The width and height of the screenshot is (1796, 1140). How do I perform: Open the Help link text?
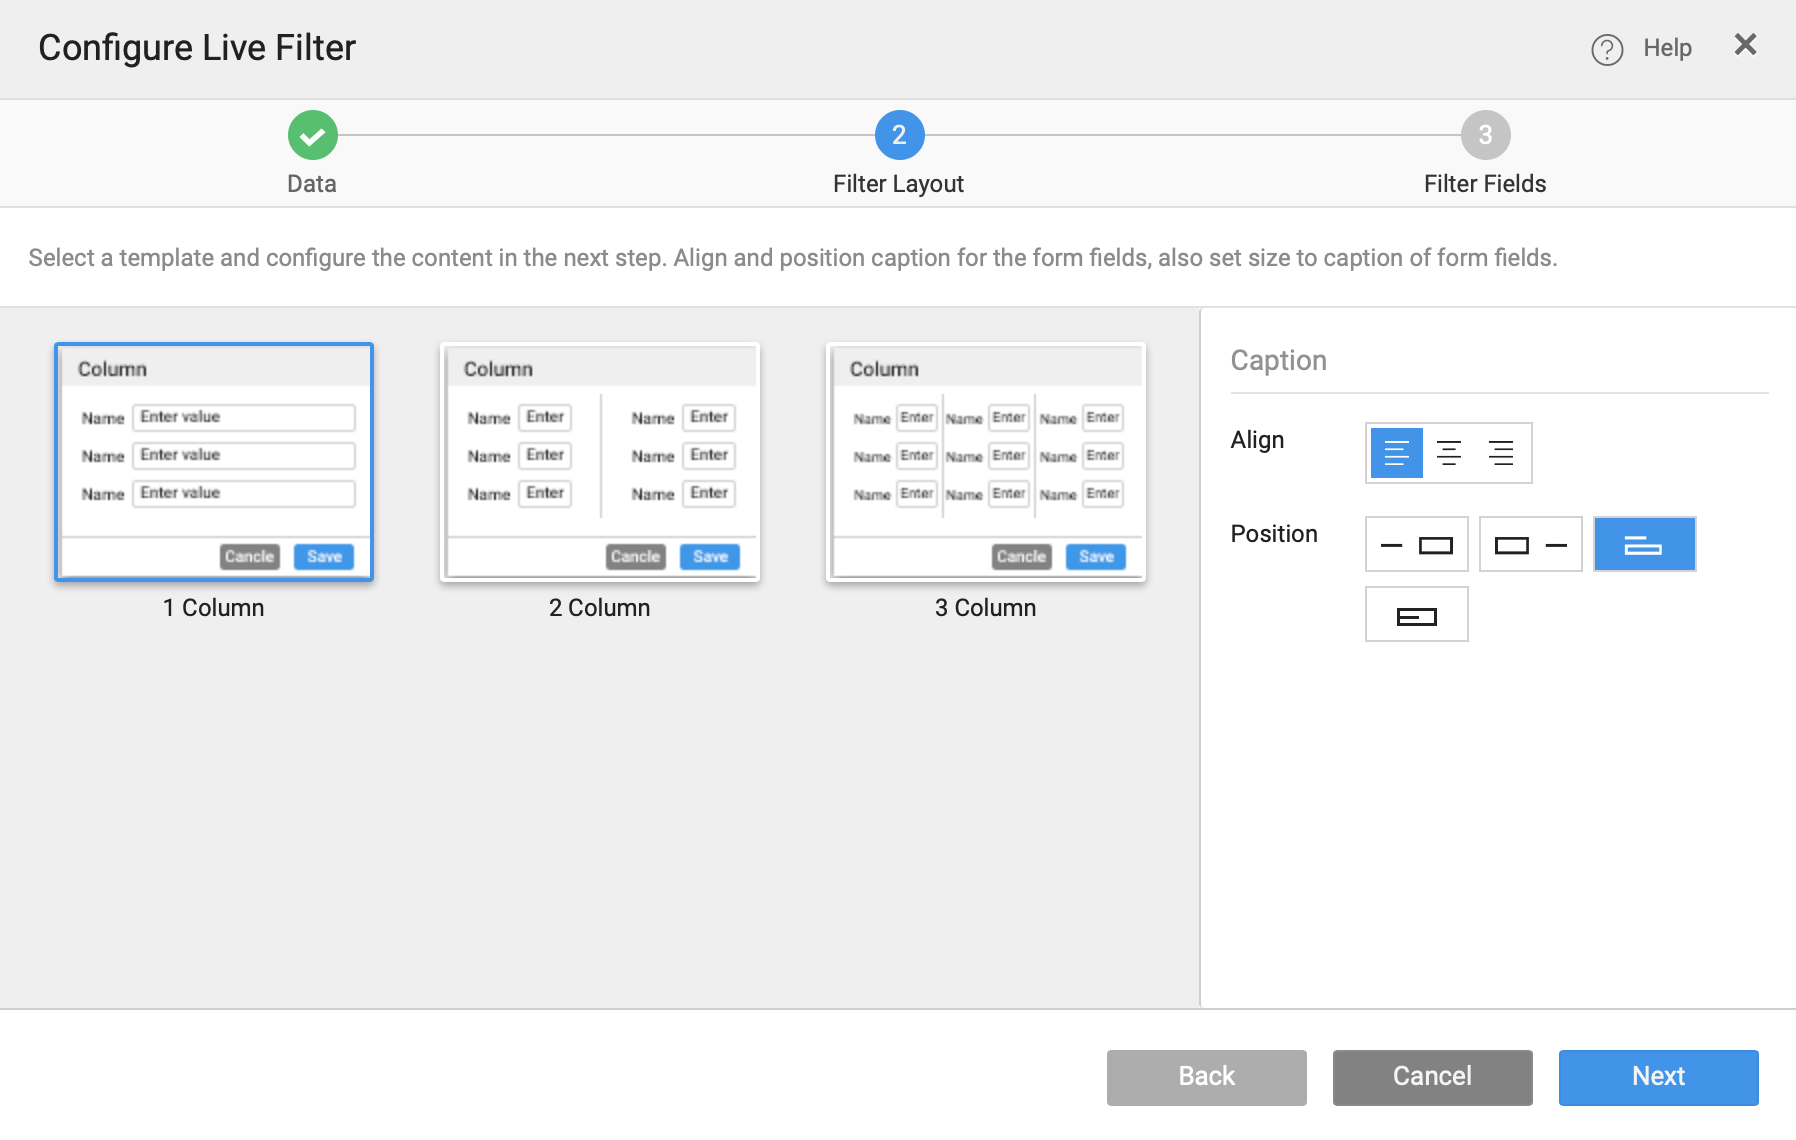pos(1667,48)
